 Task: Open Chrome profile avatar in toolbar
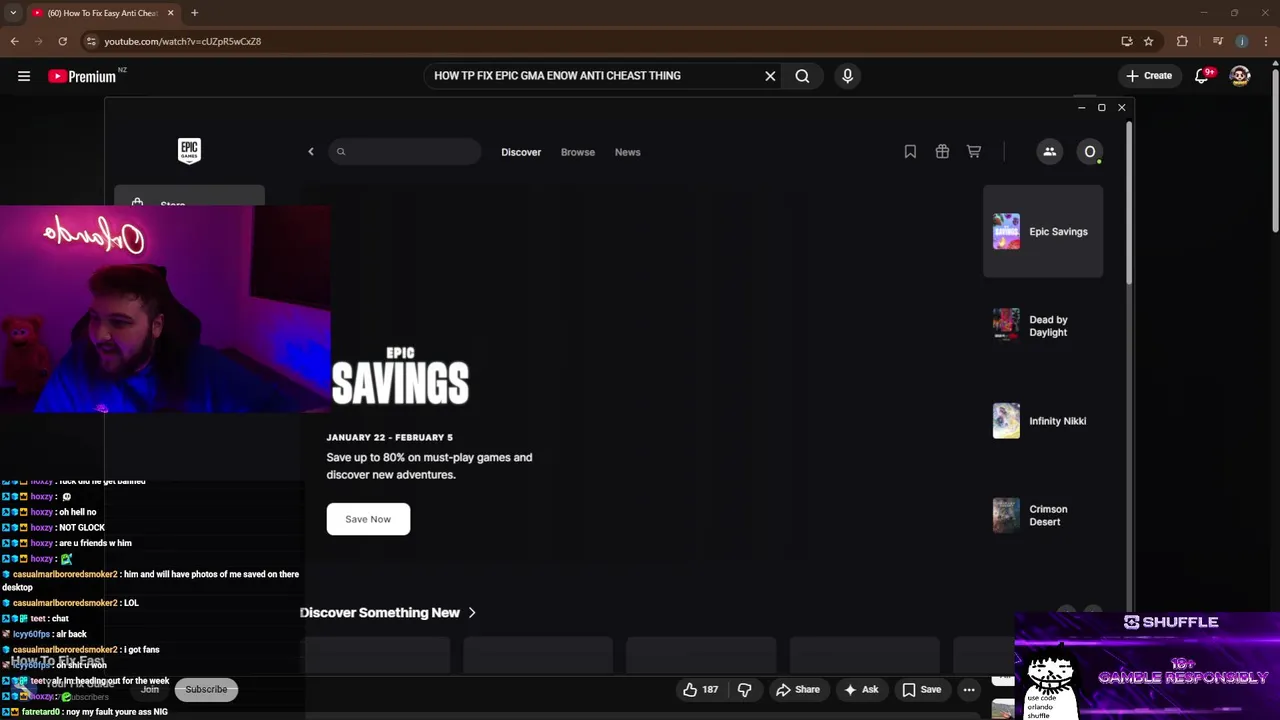(x=1242, y=41)
